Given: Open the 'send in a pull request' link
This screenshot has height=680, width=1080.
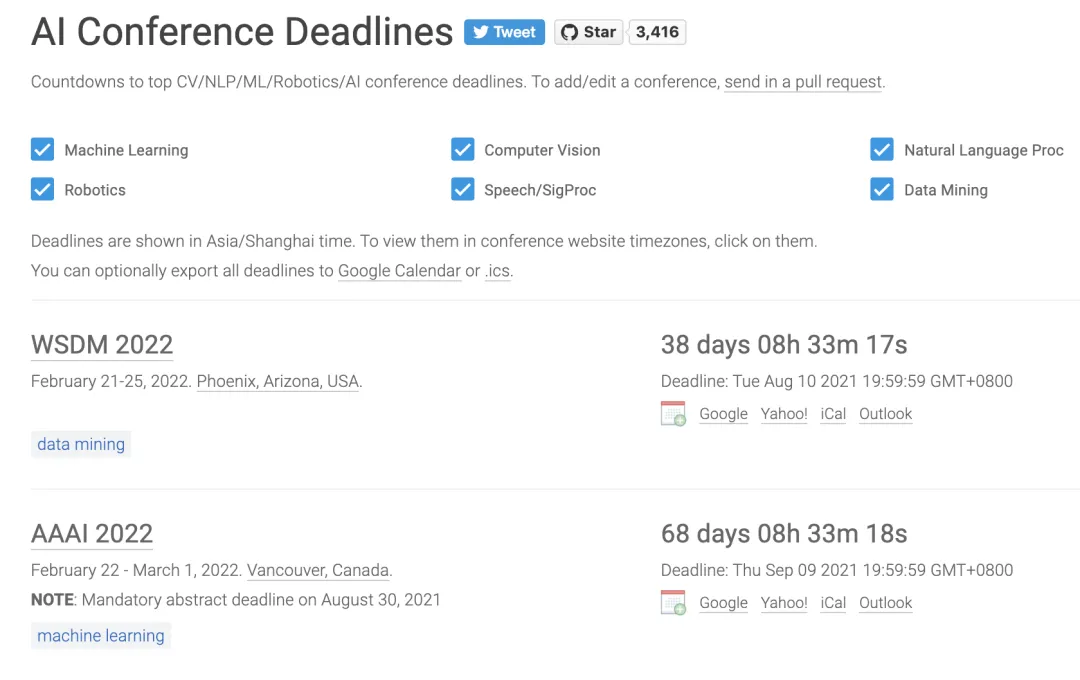Looking at the screenshot, I should coord(803,82).
